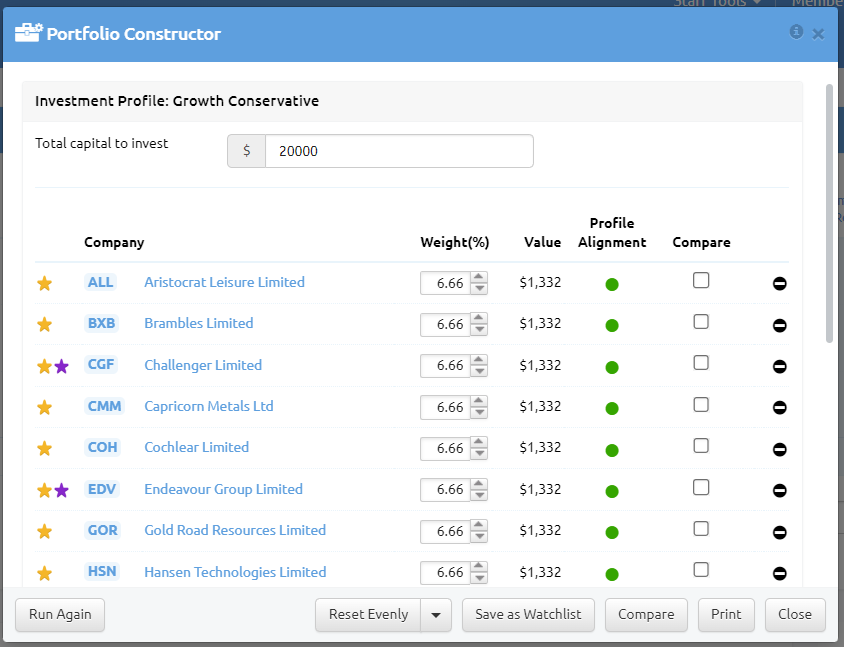Open the CGF ticker badge
Image resolution: width=844 pixels, height=647 pixels.
point(101,364)
